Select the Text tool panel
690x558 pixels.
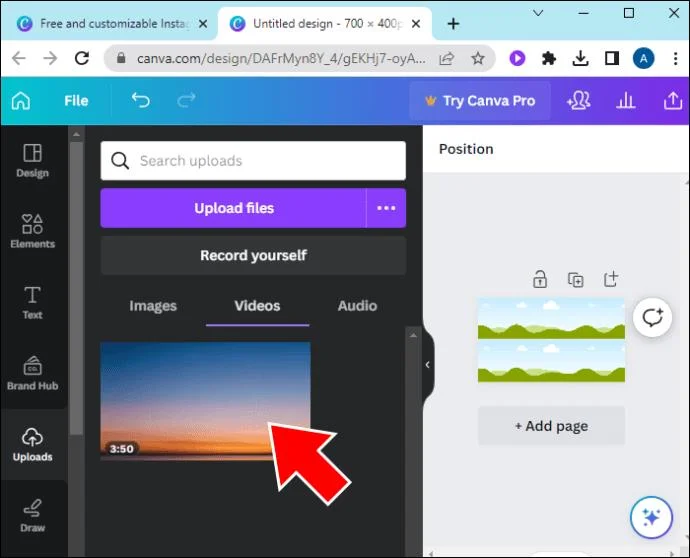(33, 302)
